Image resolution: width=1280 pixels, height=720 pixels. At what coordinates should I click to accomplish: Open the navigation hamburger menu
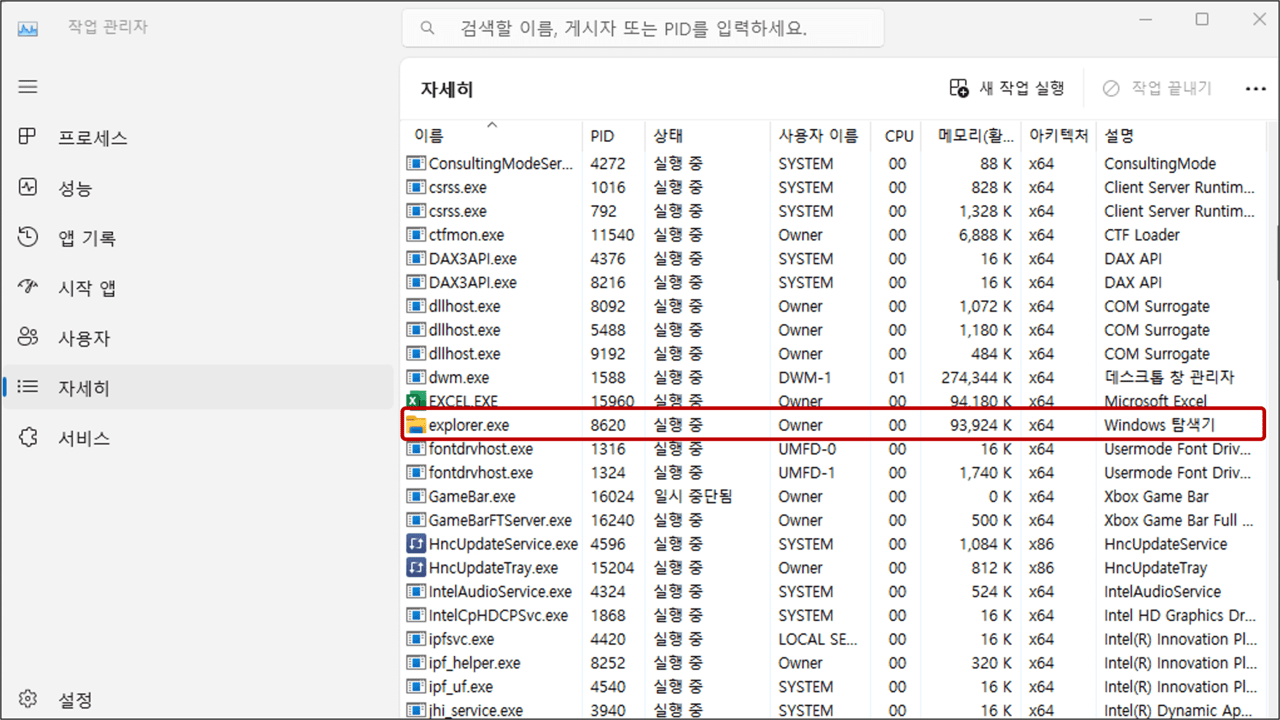(x=27, y=86)
